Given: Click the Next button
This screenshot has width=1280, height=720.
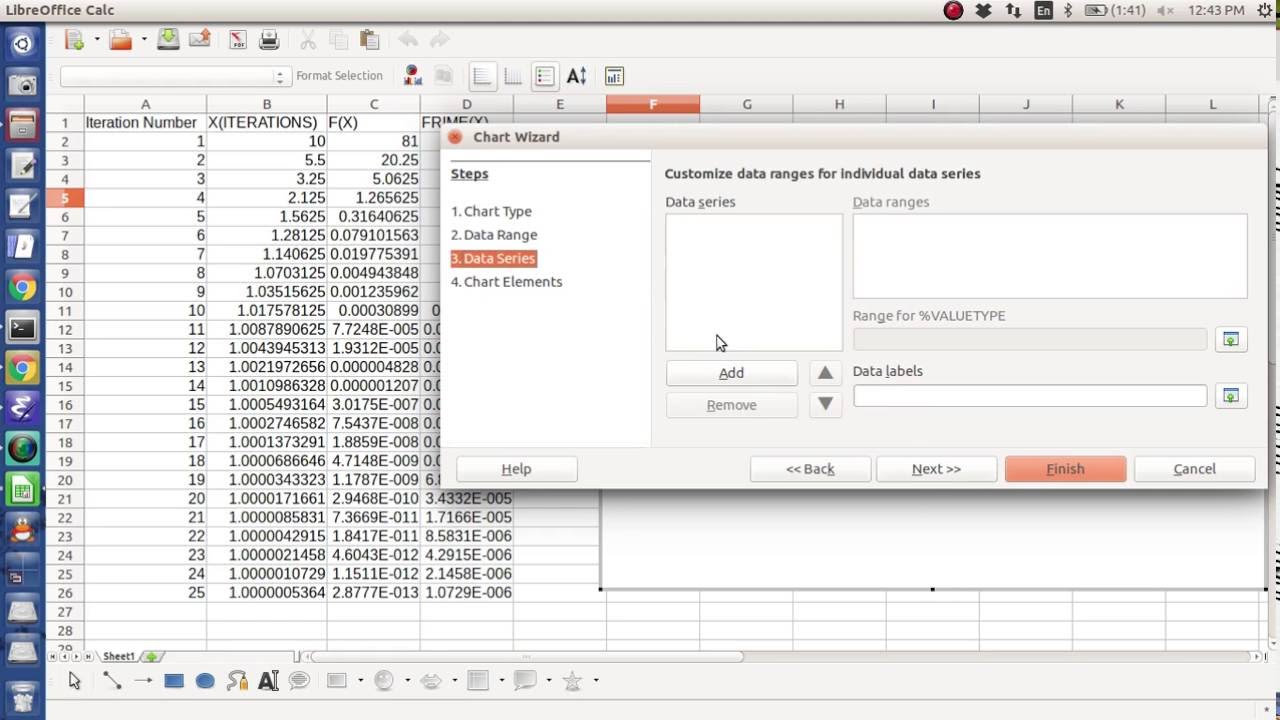Looking at the screenshot, I should tap(936, 469).
